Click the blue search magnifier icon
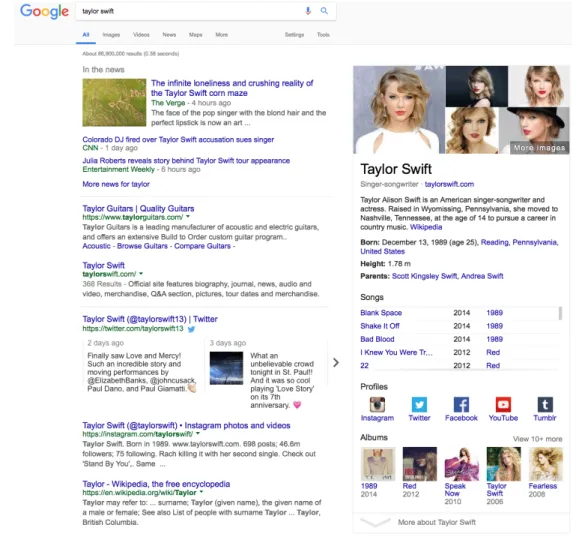This screenshot has height=537, width=576. [324, 11]
